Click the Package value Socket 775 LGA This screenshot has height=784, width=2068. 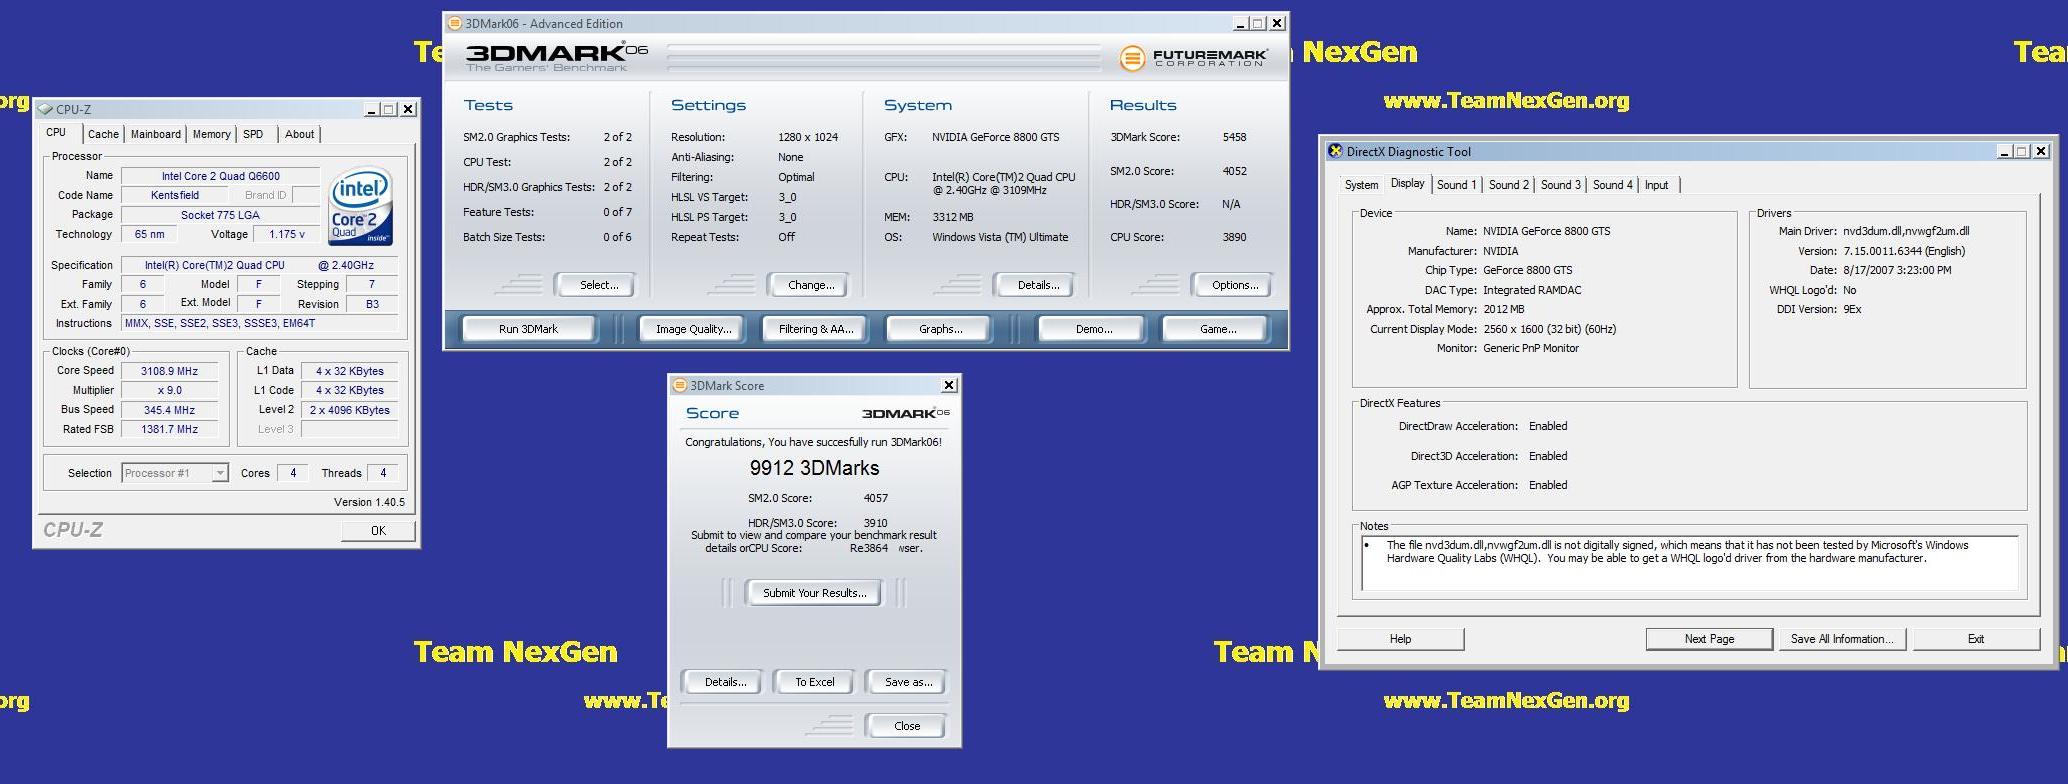point(220,215)
